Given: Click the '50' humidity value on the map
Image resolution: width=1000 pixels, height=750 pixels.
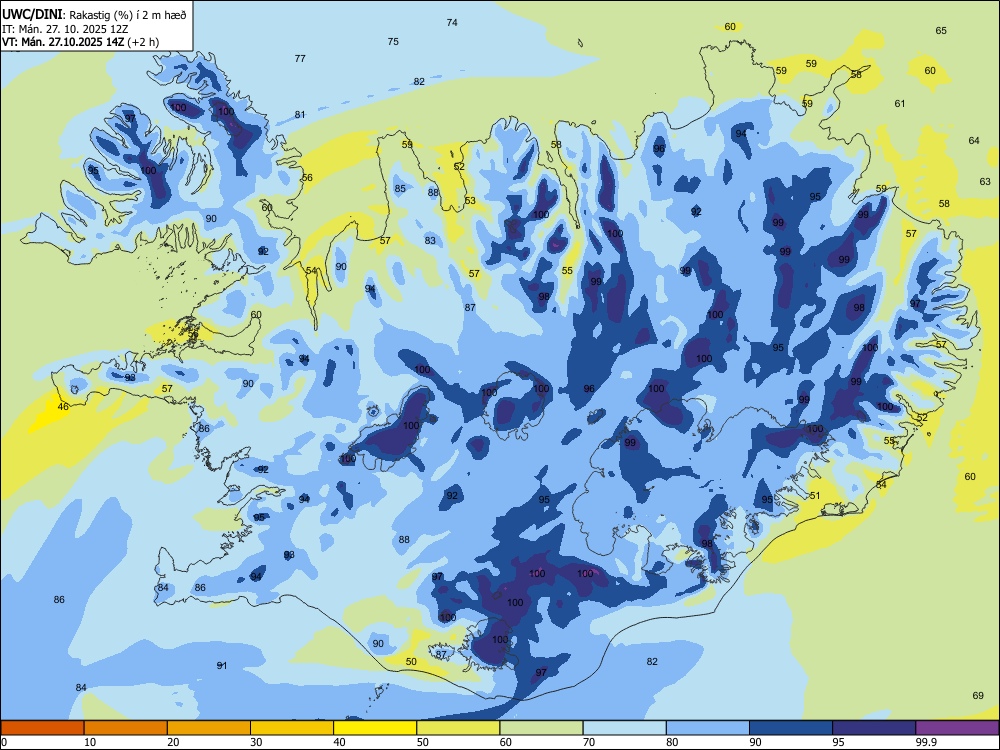Looking at the screenshot, I should (x=411, y=661).
